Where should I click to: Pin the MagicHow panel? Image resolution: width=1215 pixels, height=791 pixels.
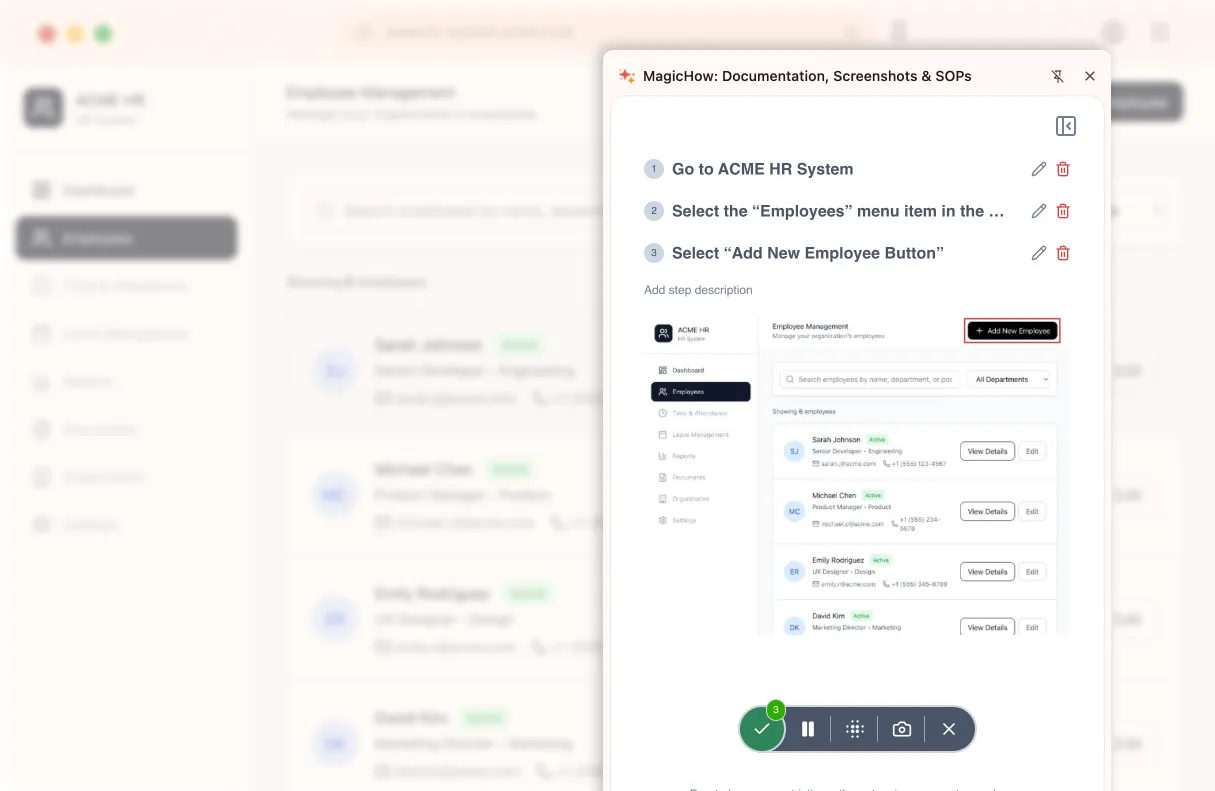coord(1058,76)
